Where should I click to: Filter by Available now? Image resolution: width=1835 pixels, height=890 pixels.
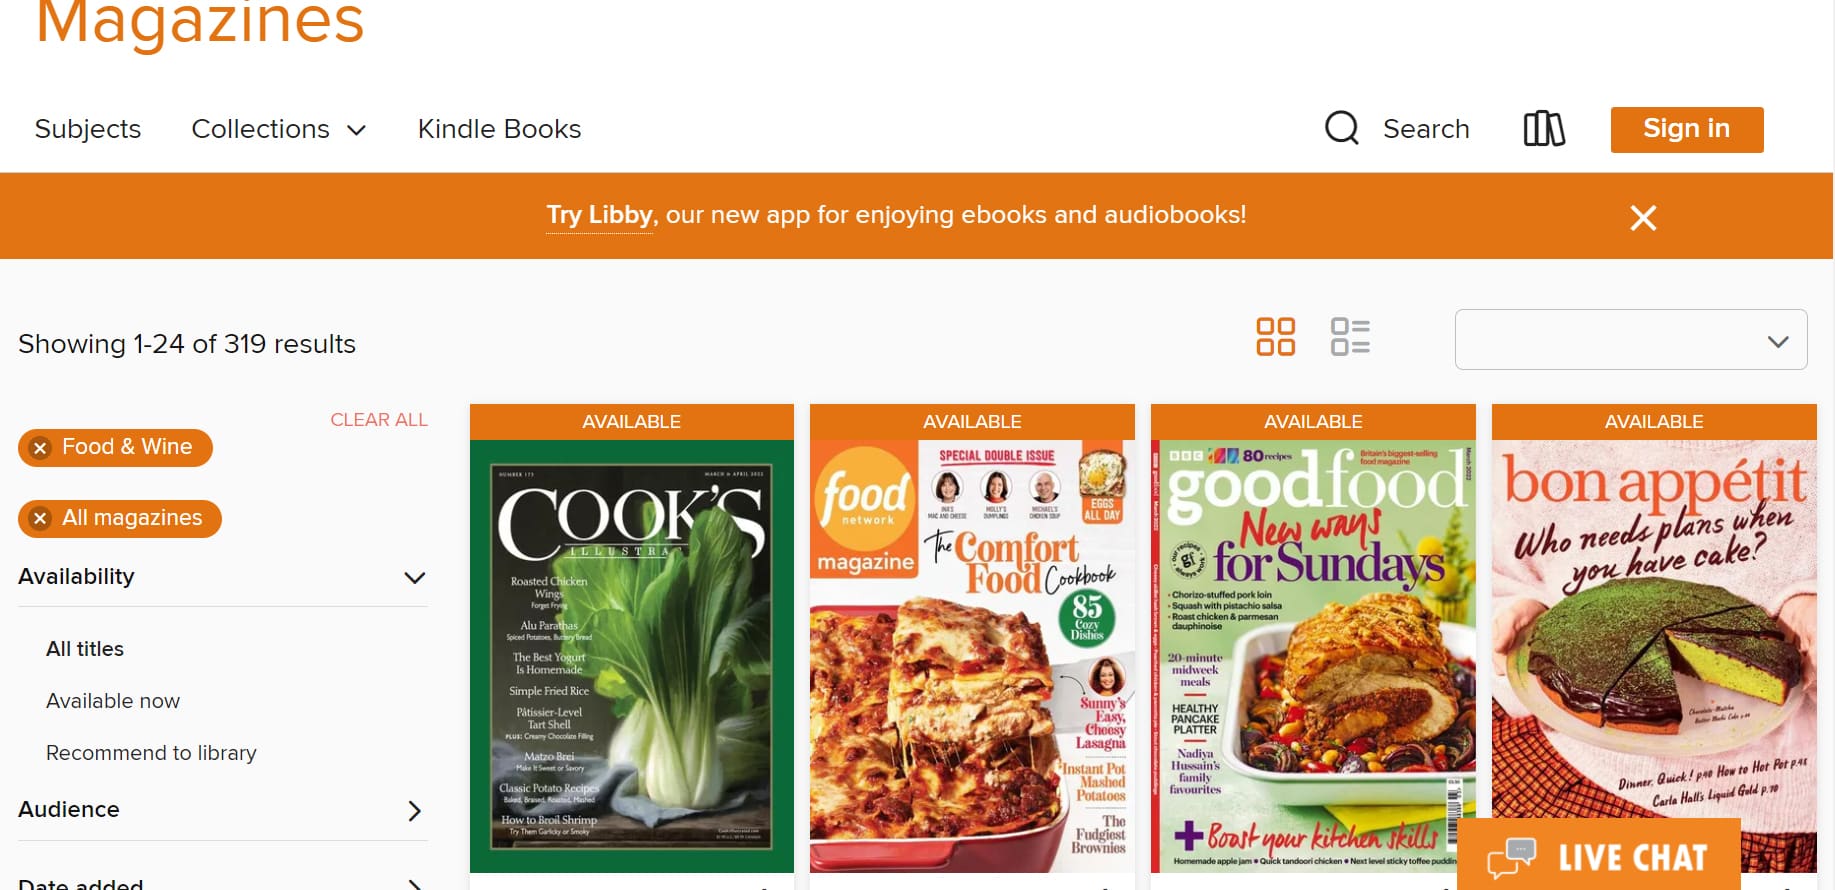click(113, 701)
